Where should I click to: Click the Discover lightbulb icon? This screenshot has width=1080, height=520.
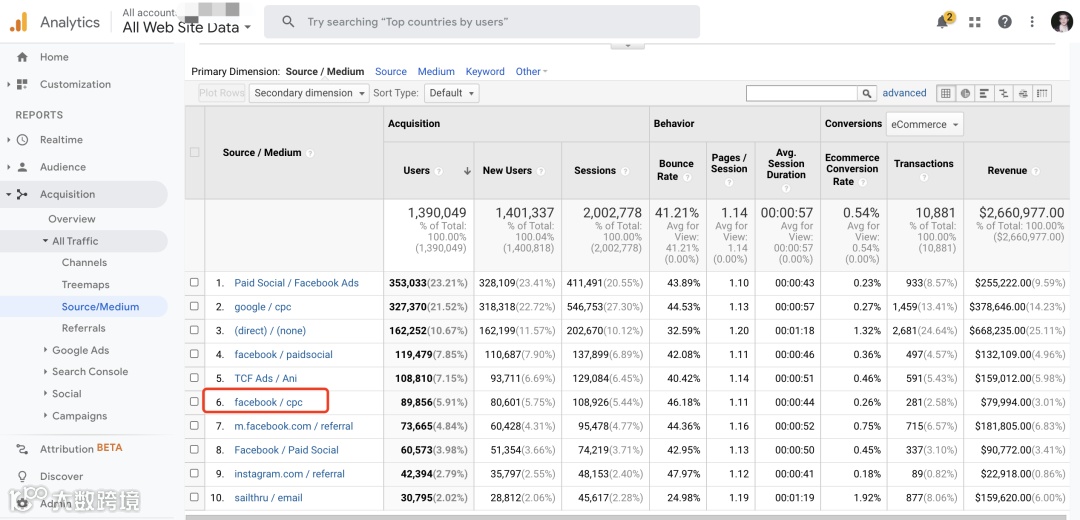coord(22,477)
